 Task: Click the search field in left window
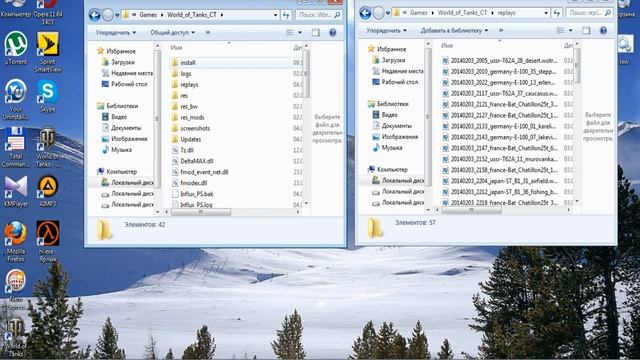coord(319,15)
